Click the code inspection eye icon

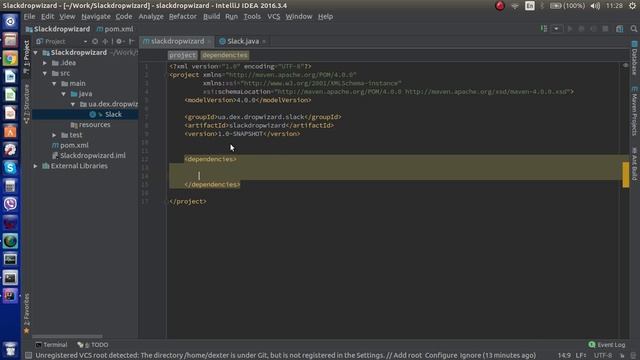pos(625,65)
